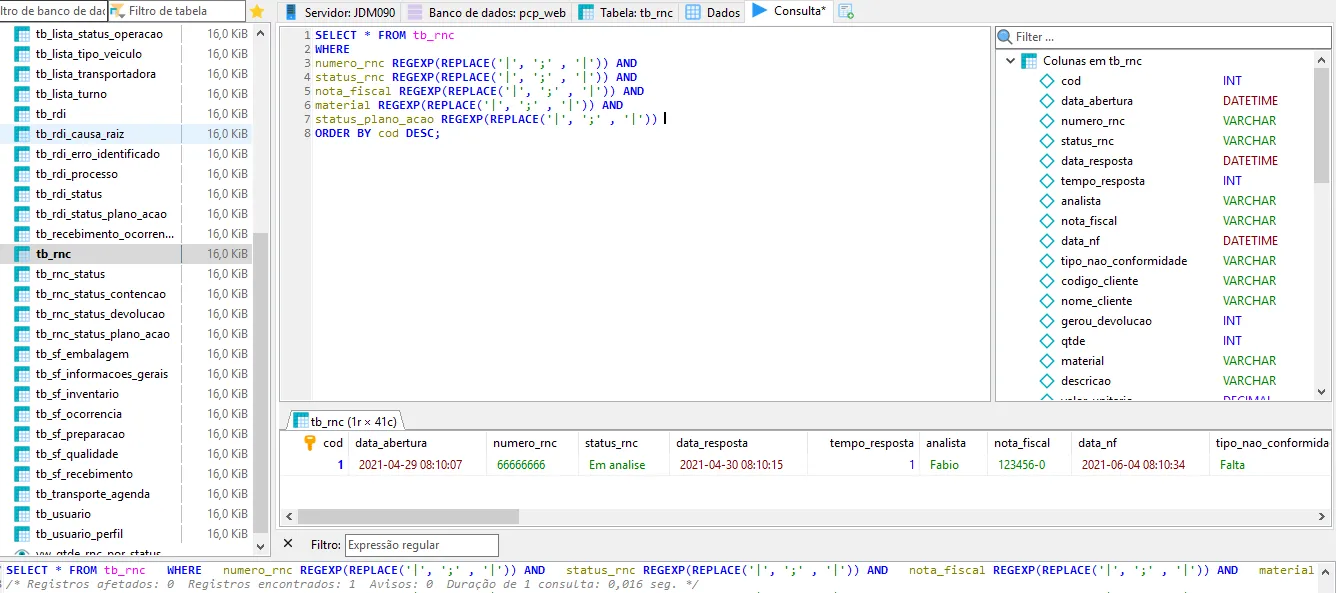Click the diamond icon next to data_abertura
This screenshot has width=1336, height=593.
tap(1047, 101)
